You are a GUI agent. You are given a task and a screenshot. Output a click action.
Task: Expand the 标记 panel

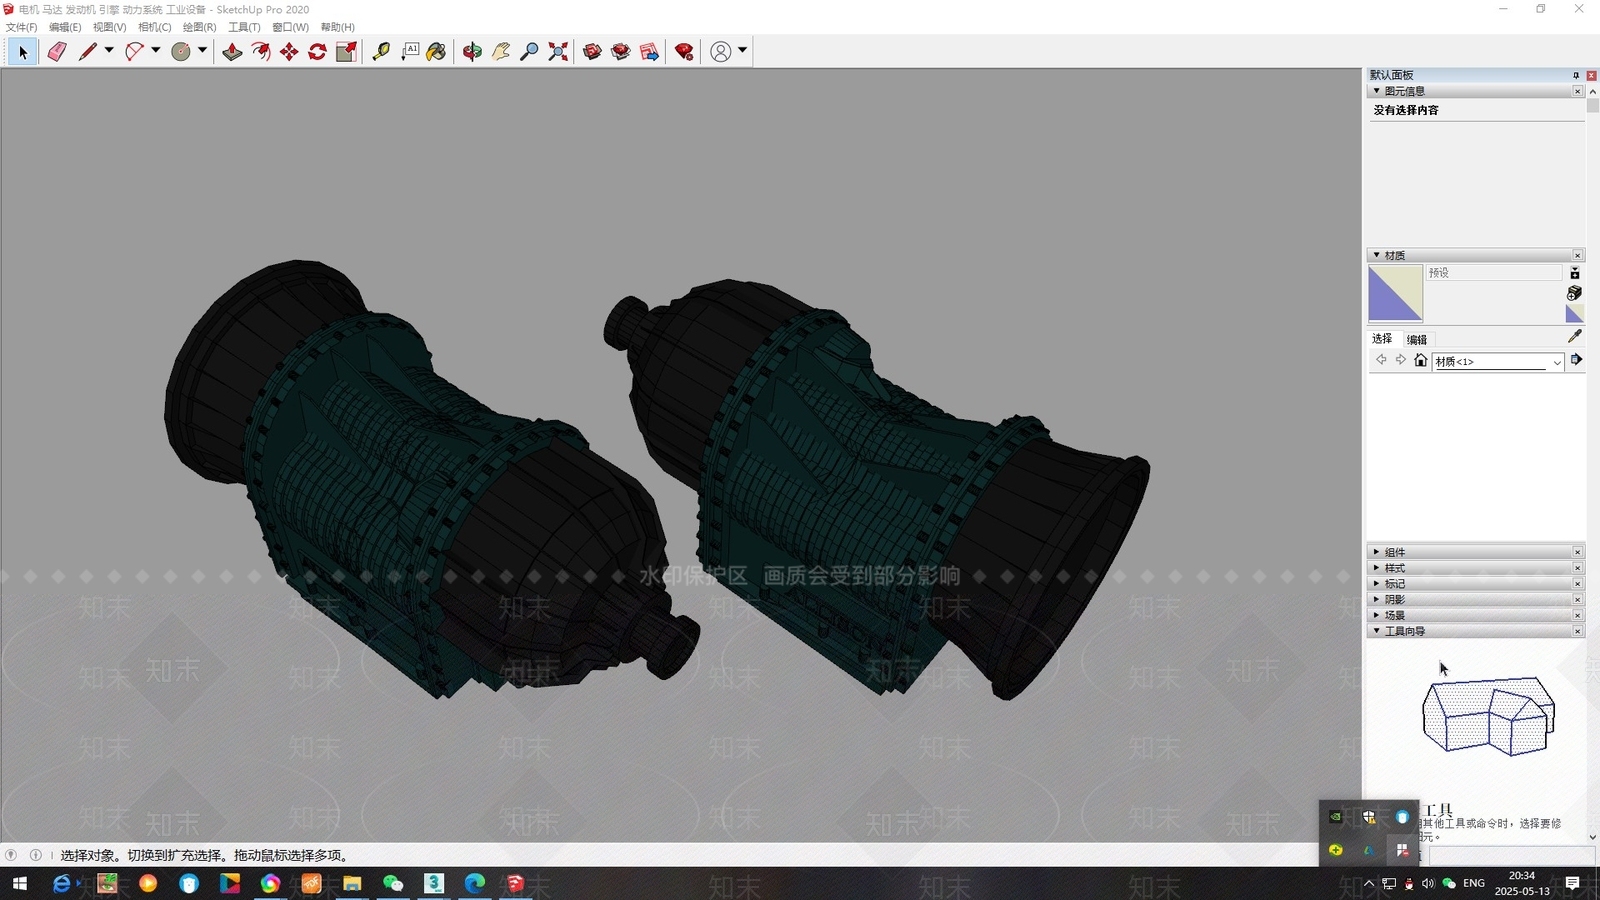coord(1377,584)
